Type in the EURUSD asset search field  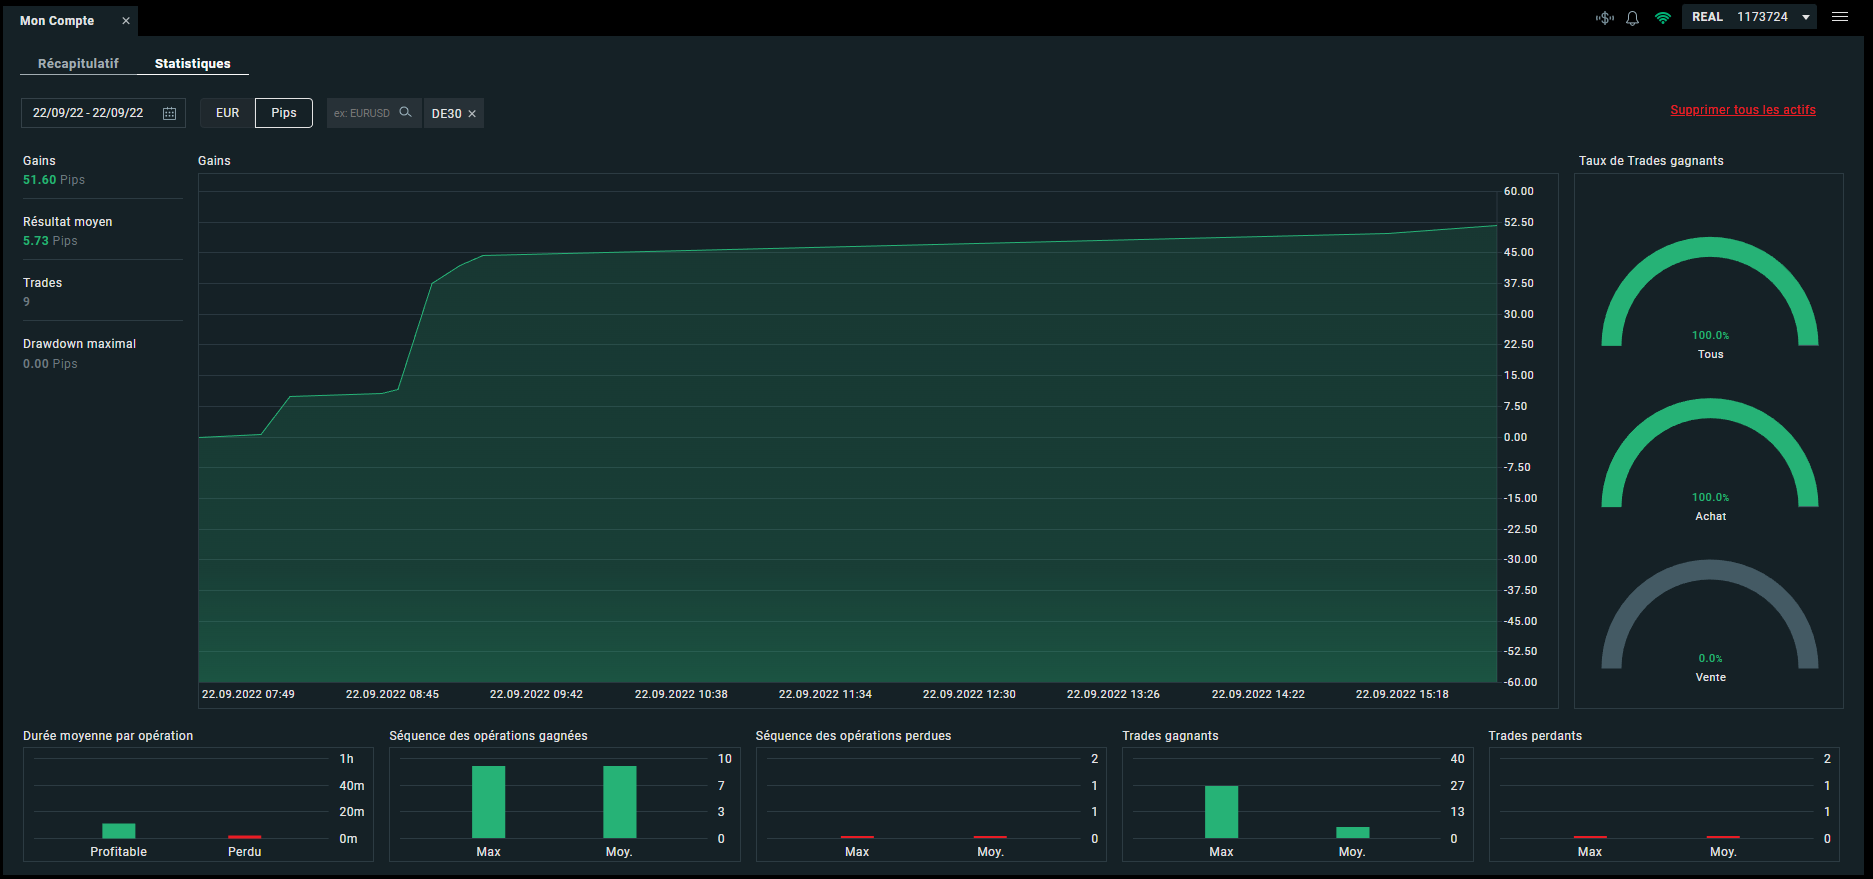(x=364, y=113)
